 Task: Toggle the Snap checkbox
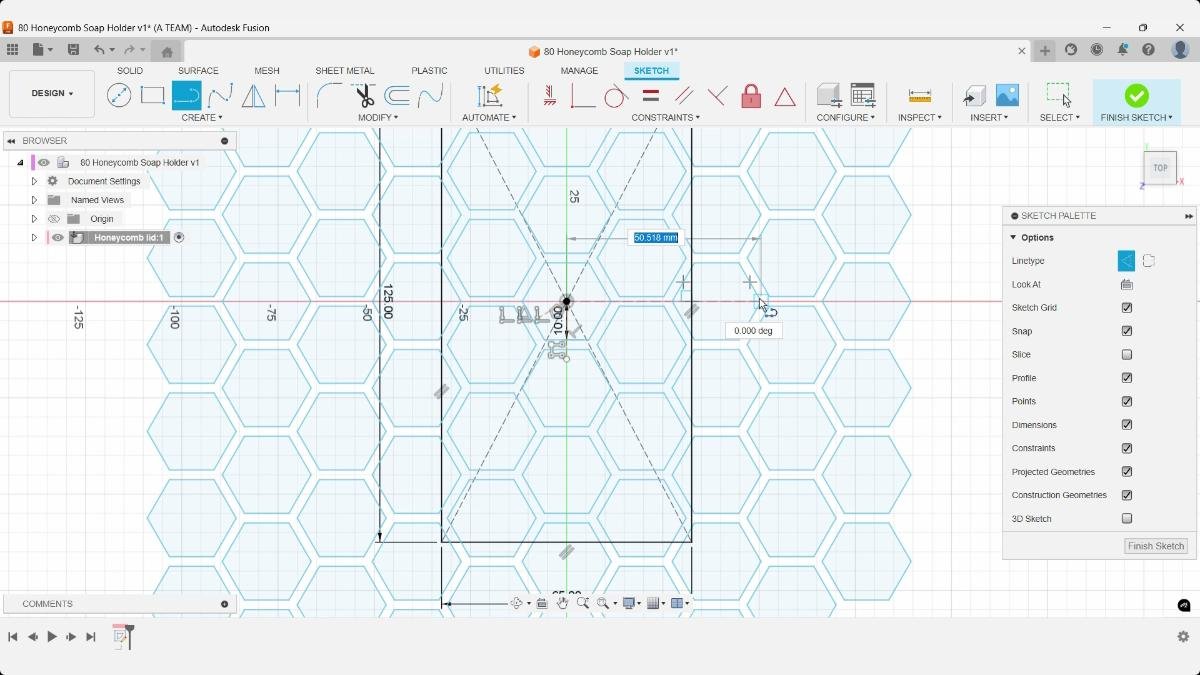[x=1127, y=331]
